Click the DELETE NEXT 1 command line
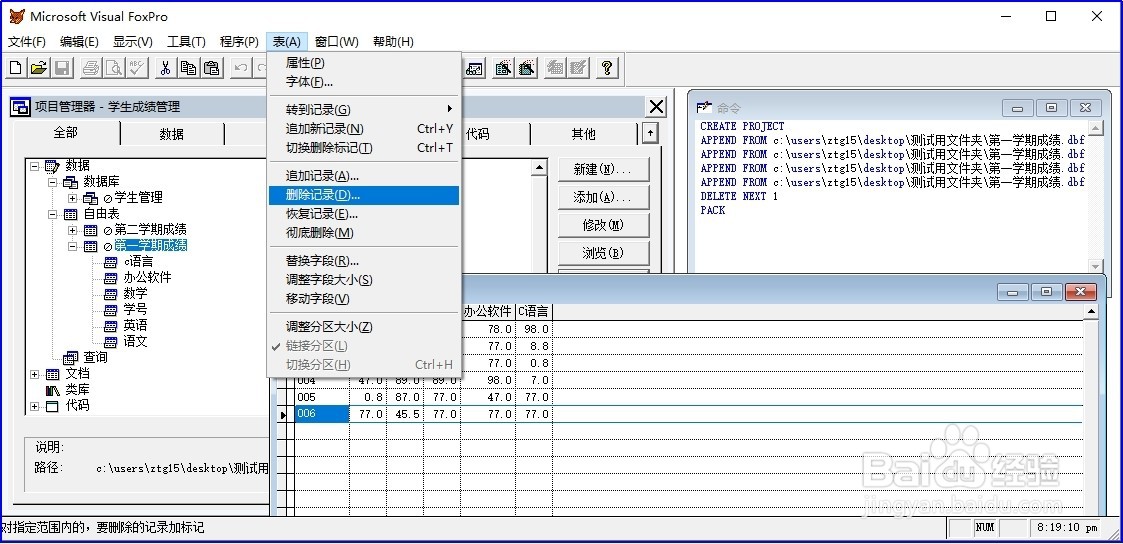This screenshot has height=544, width=1123. [x=738, y=196]
